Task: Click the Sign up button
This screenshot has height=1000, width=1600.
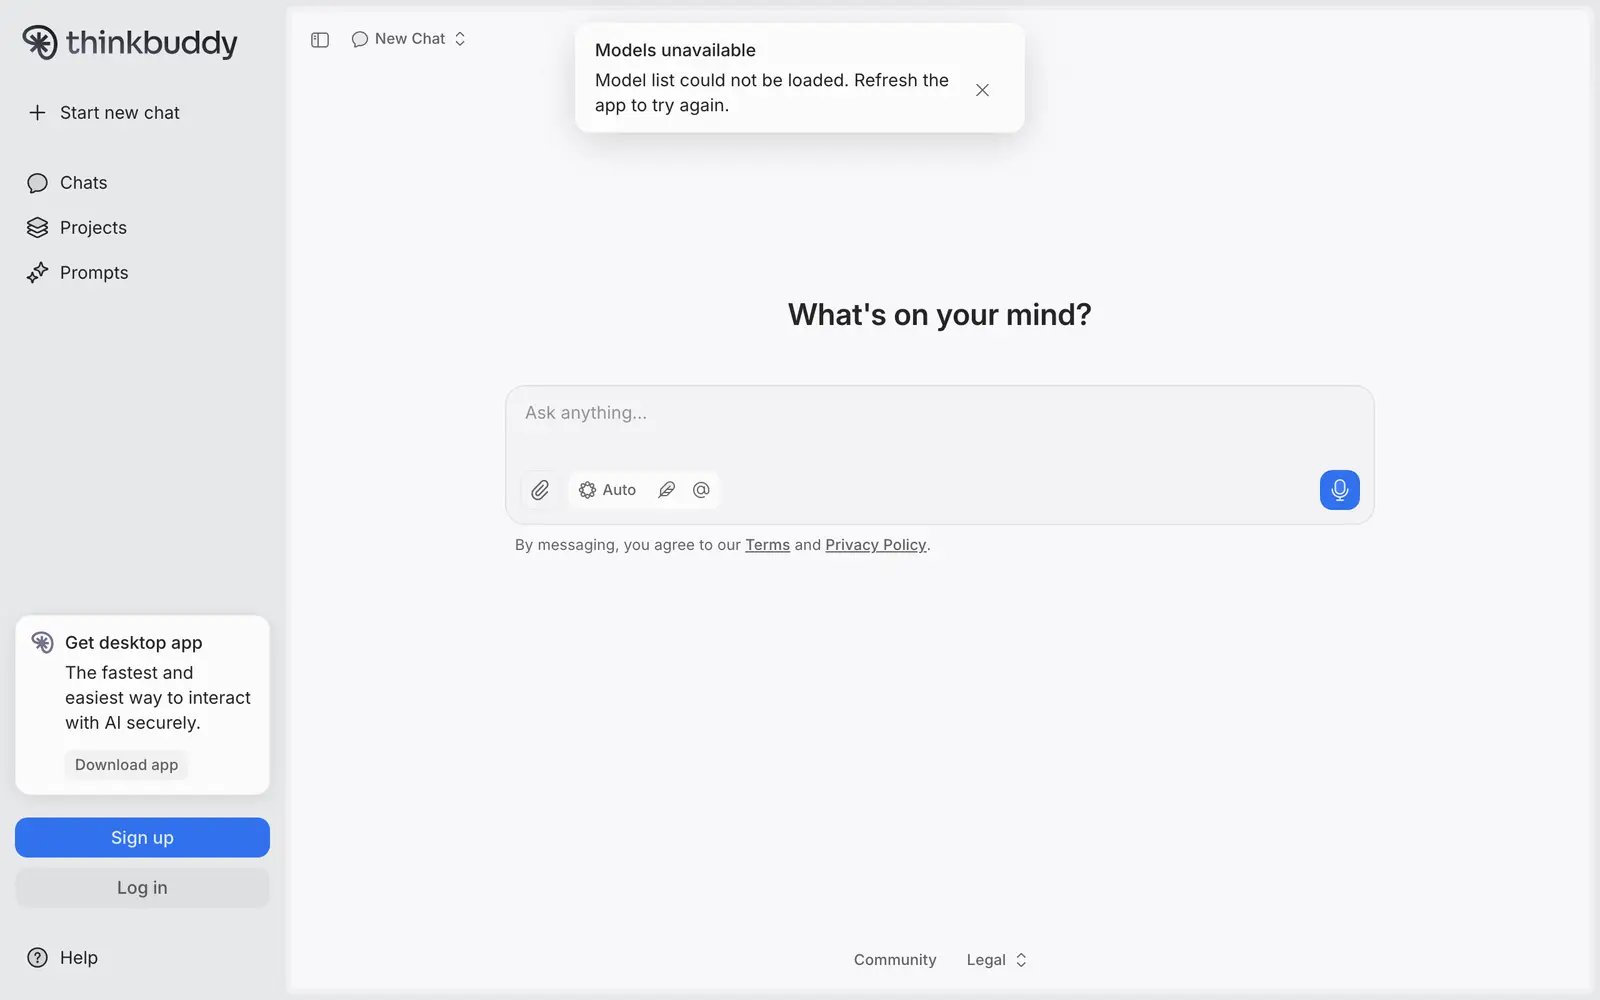Action: pos(142,838)
